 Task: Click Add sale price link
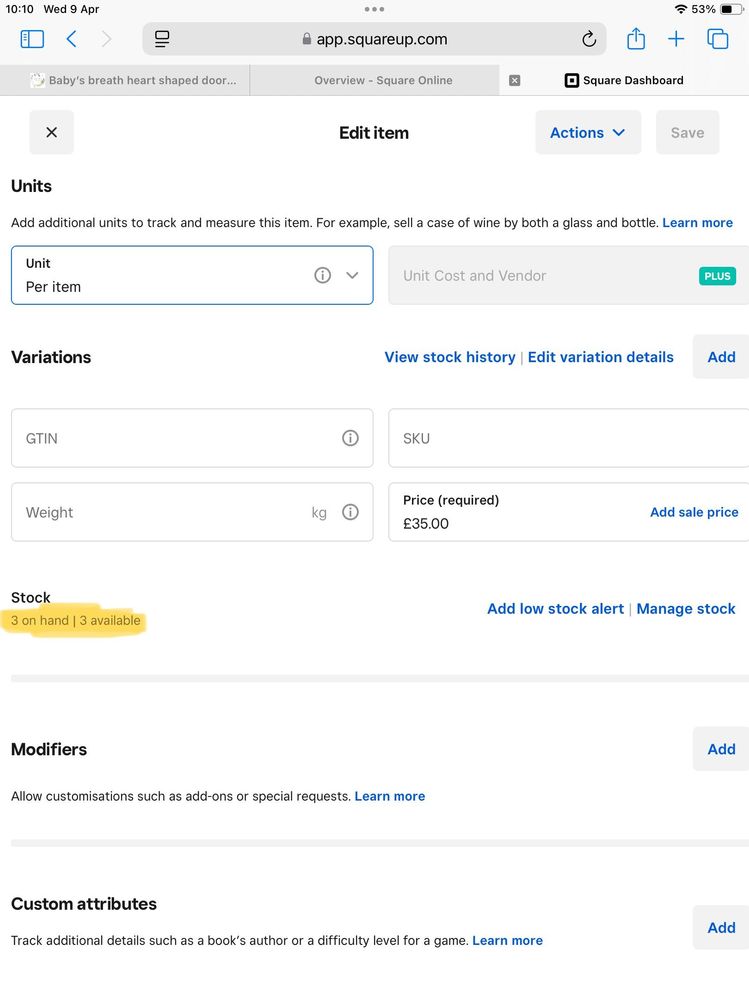click(694, 512)
